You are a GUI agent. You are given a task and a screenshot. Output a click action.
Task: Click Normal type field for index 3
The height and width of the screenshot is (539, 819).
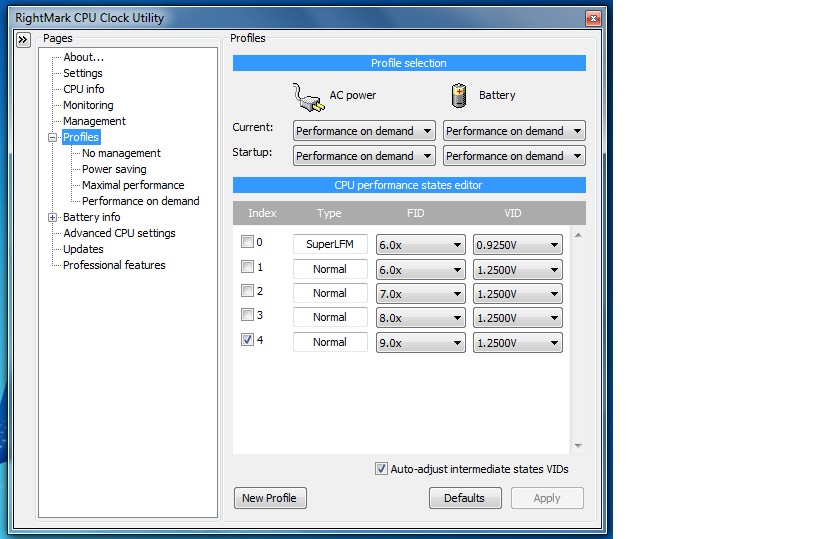point(330,317)
